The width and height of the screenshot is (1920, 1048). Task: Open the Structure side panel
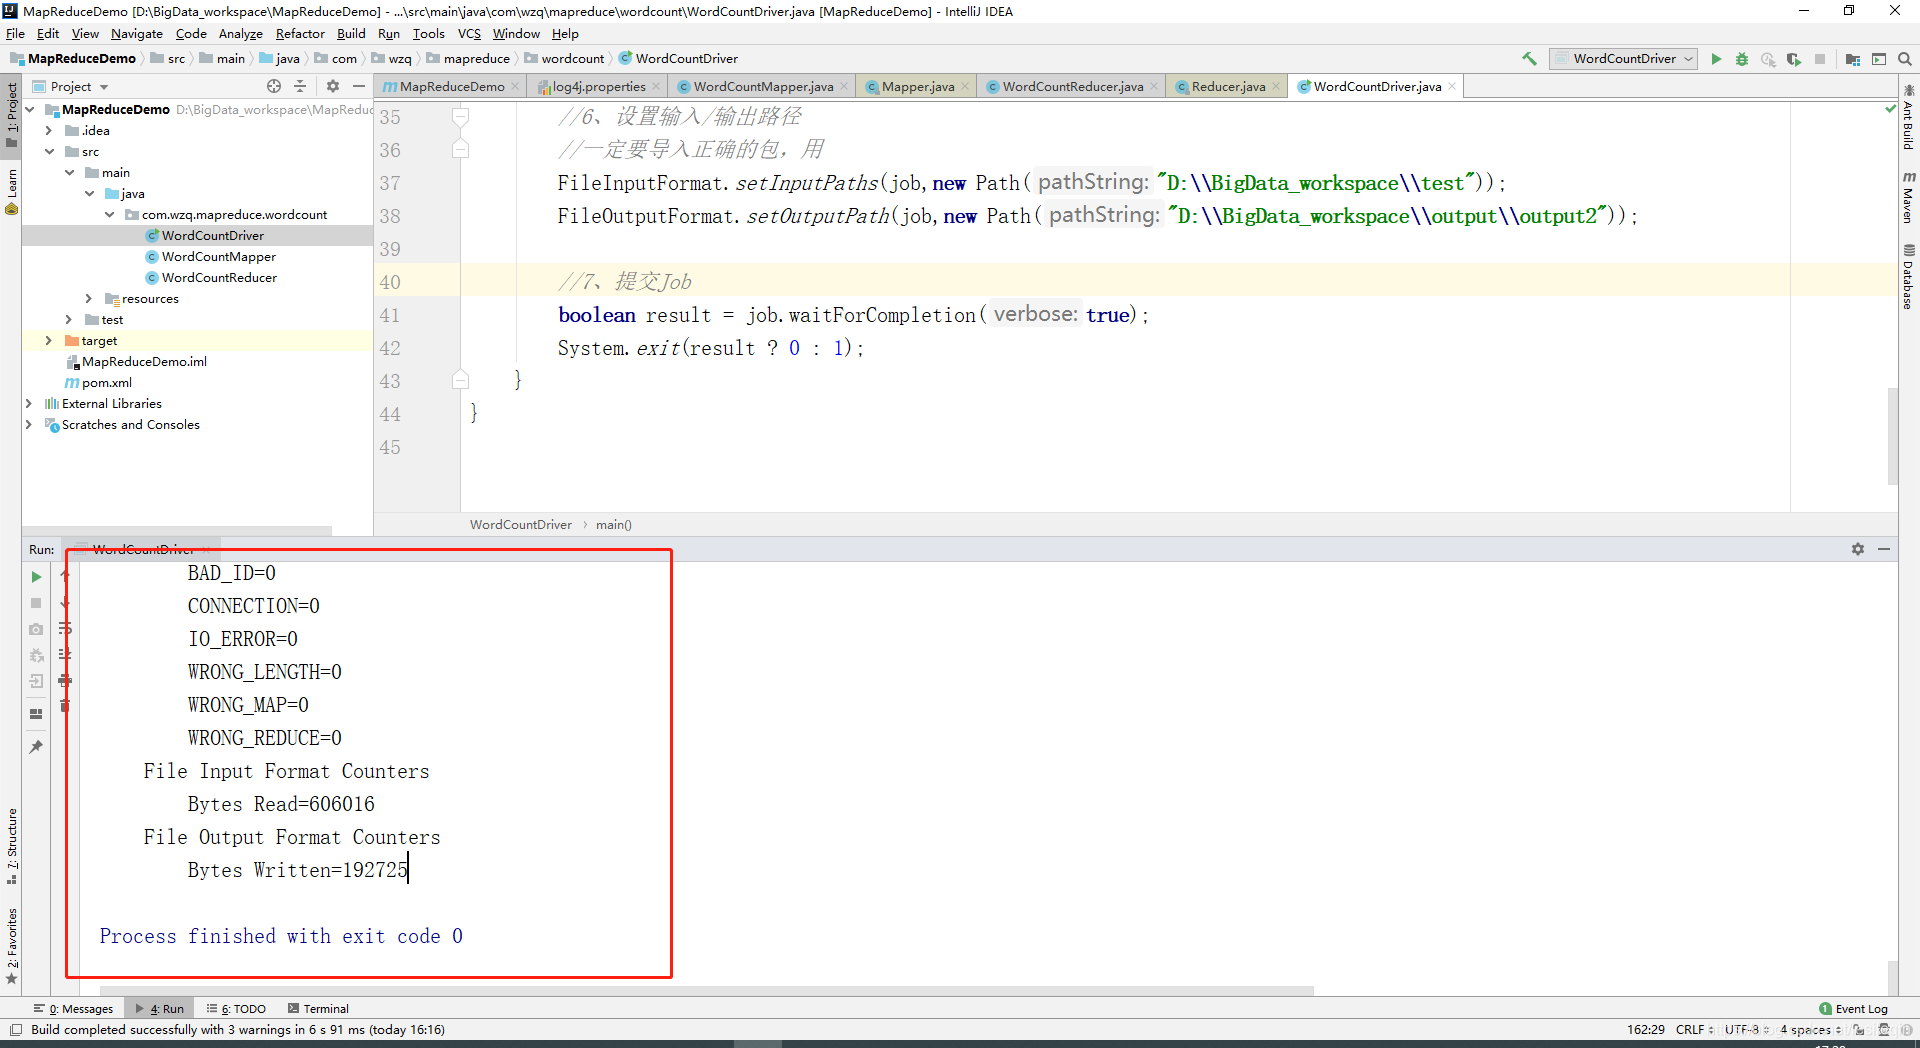(11, 846)
